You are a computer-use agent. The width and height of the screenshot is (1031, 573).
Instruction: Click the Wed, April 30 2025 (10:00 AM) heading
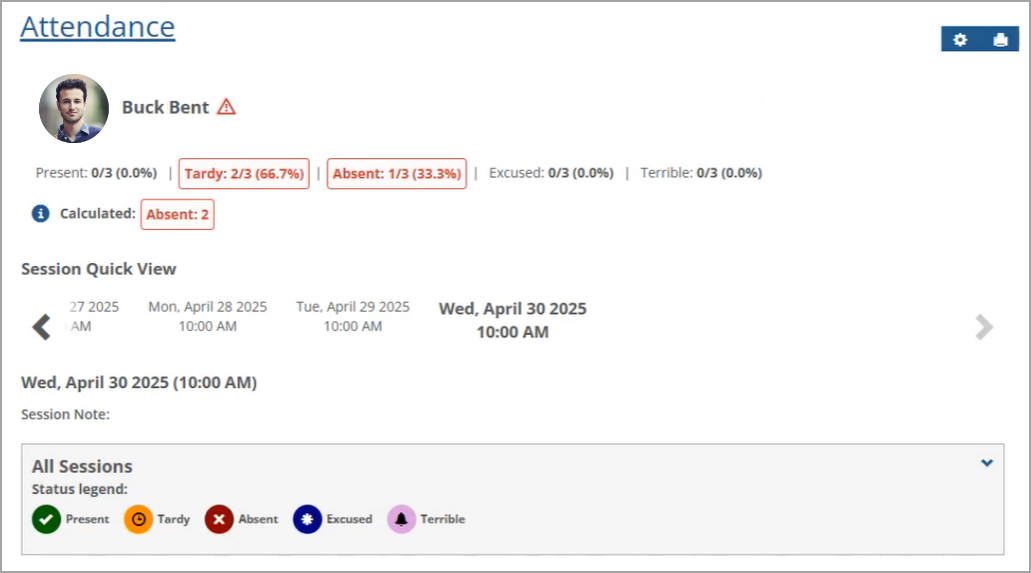[139, 382]
